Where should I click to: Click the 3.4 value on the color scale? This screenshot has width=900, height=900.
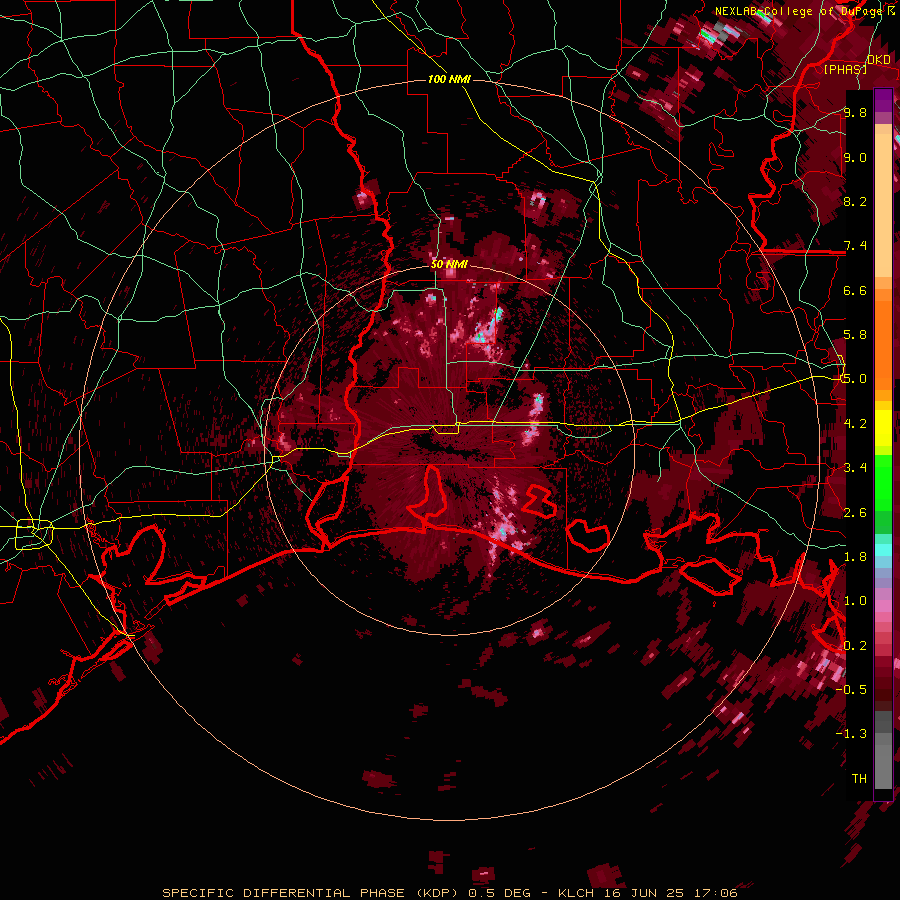coord(855,467)
